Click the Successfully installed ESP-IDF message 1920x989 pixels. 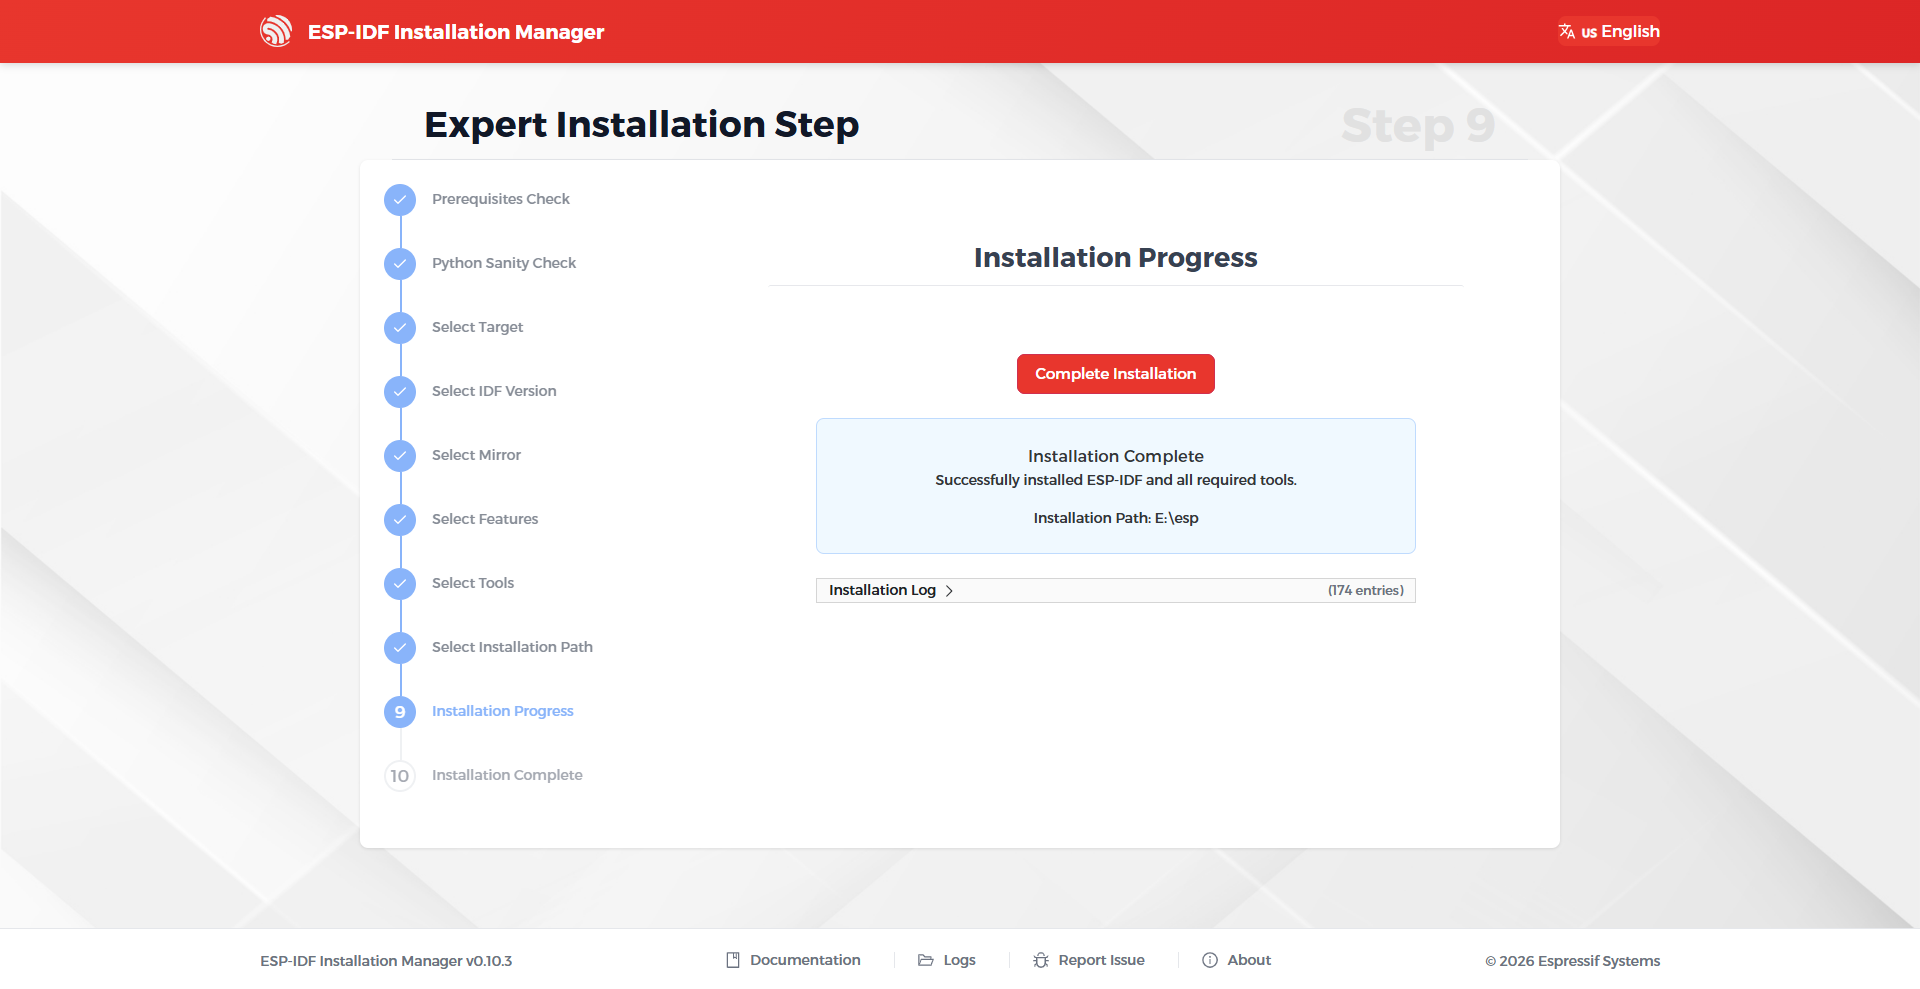(x=1116, y=480)
